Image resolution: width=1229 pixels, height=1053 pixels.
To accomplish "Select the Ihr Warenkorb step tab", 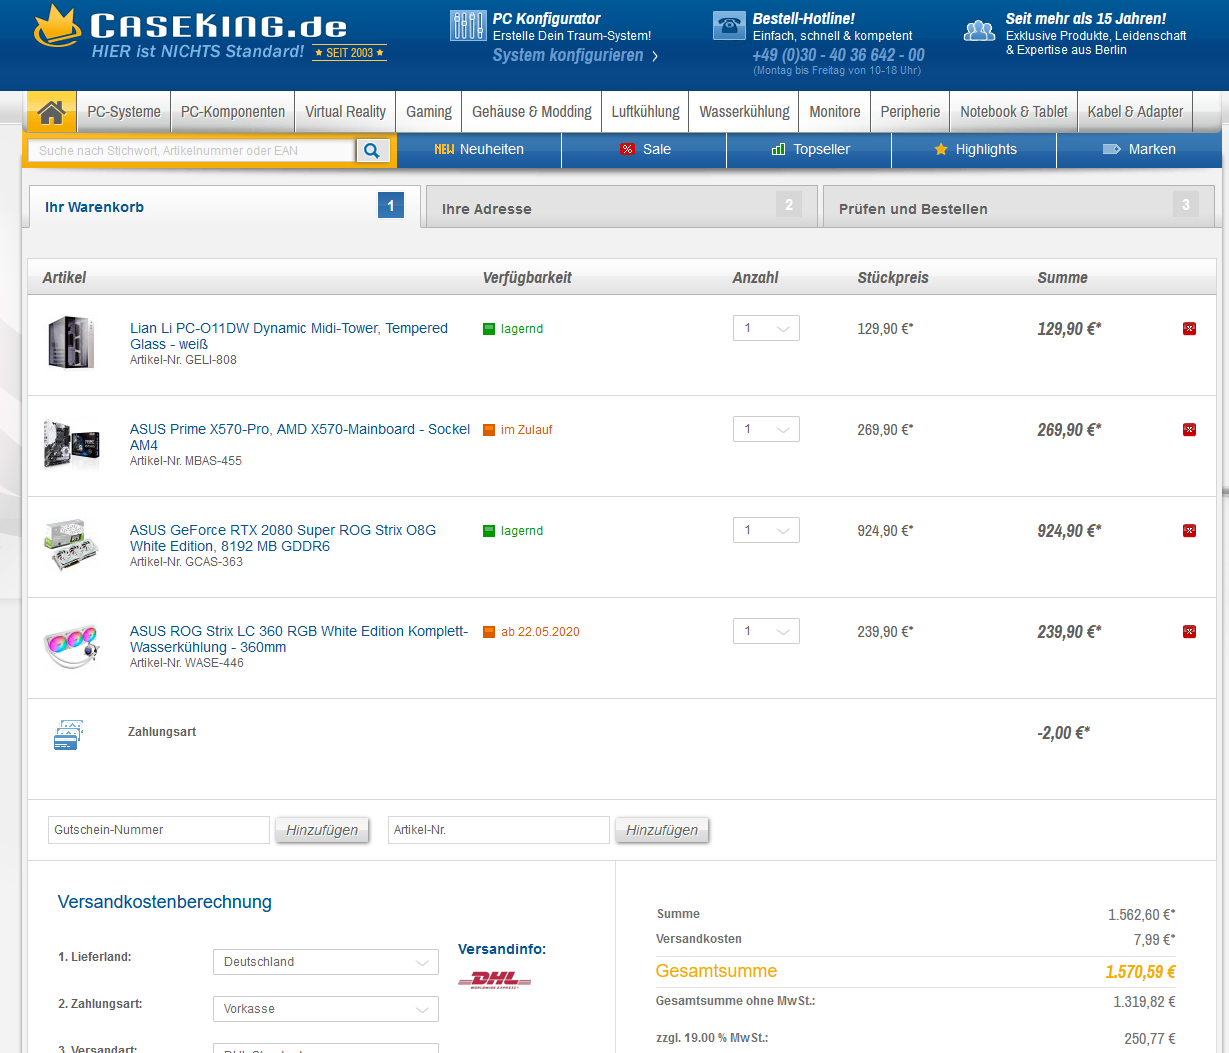I will pyautogui.click(x=225, y=207).
